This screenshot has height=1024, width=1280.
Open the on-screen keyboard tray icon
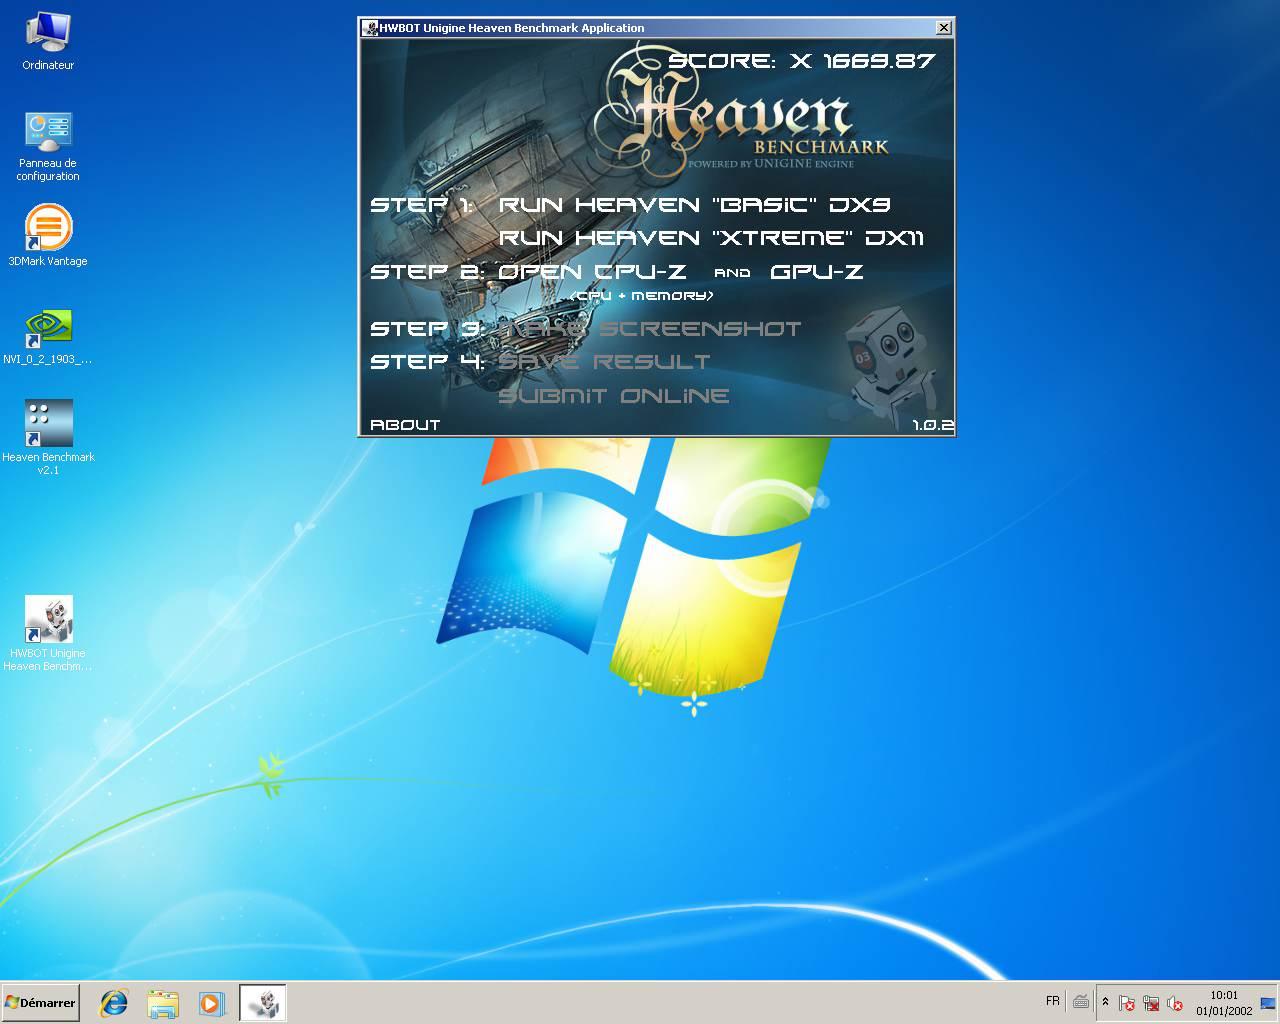coord(1081,1001)
